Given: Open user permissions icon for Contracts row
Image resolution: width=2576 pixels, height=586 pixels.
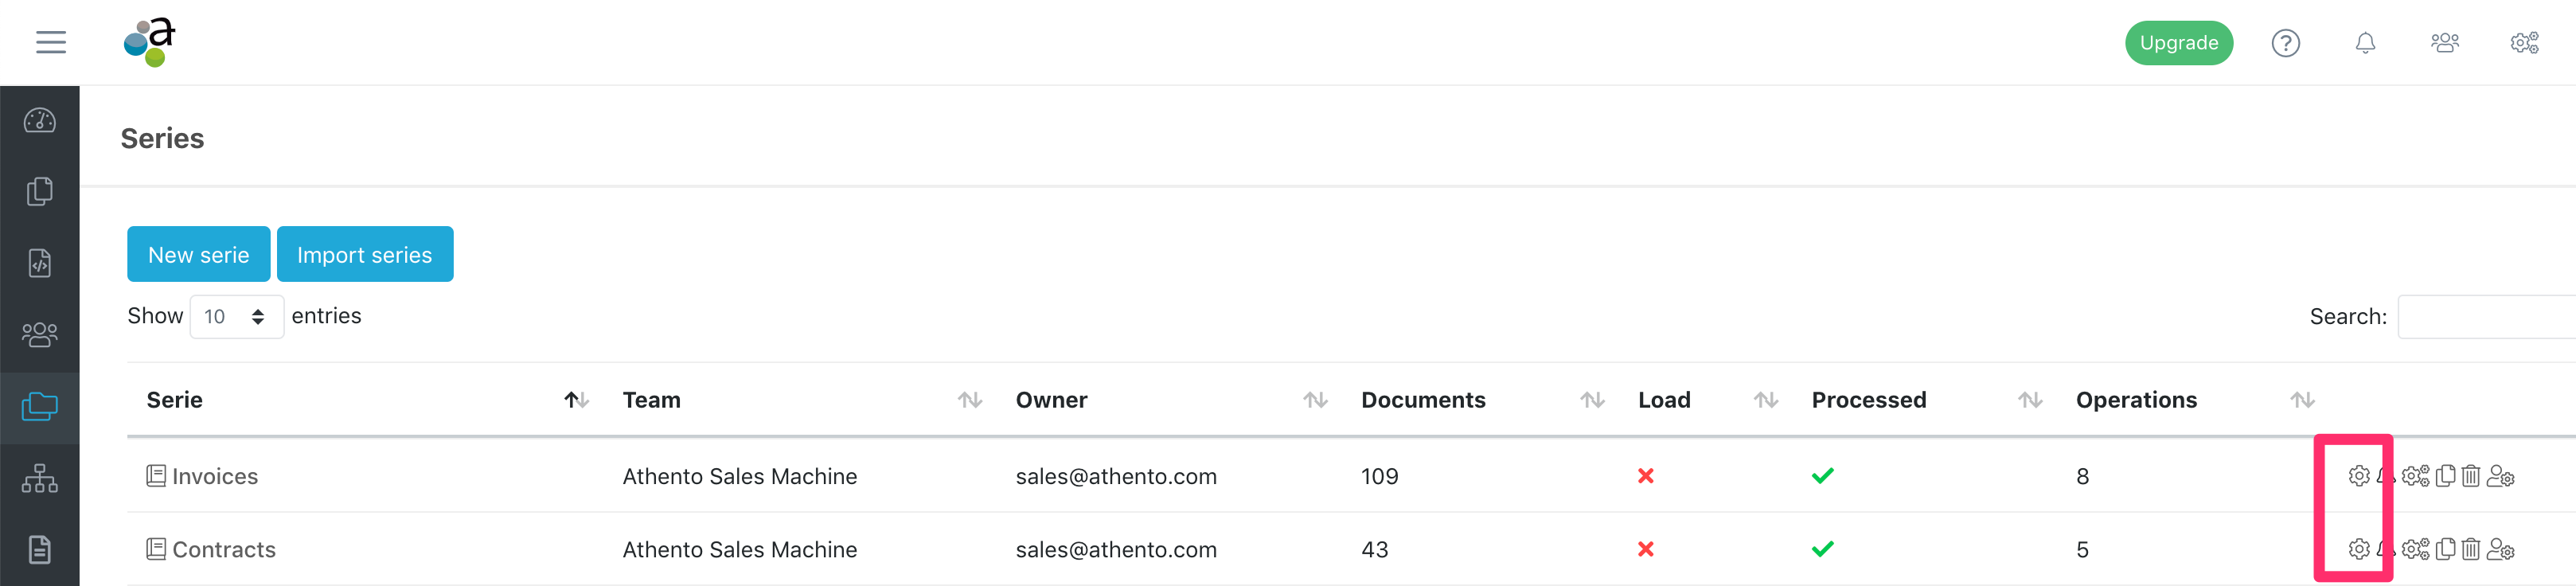Looking at the screenshot, I should click(x=2500, y=549).
